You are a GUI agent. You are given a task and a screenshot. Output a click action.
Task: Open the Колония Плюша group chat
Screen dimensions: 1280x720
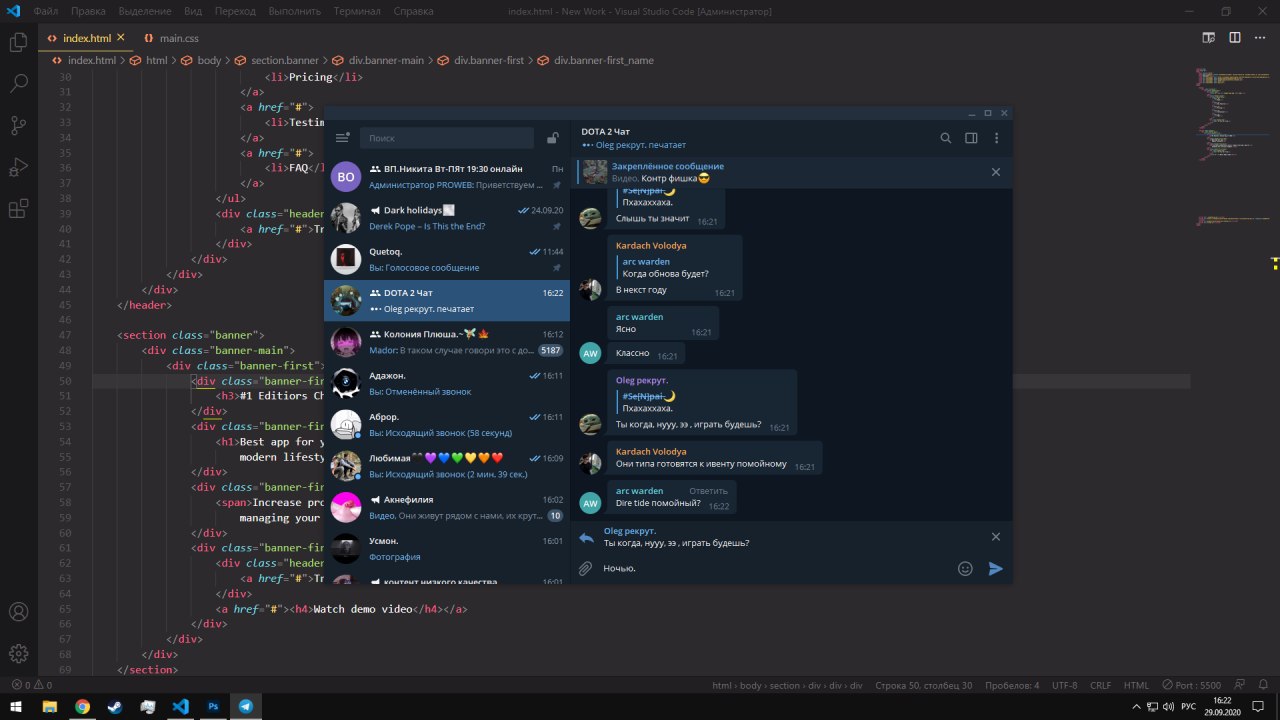(447, 342)
